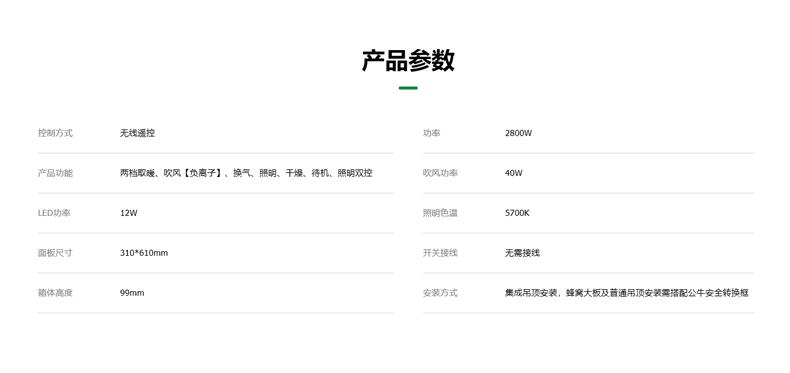This screenshot has width=790, height=373.
Task: Click the 99mm box height value
Action: 132,293
